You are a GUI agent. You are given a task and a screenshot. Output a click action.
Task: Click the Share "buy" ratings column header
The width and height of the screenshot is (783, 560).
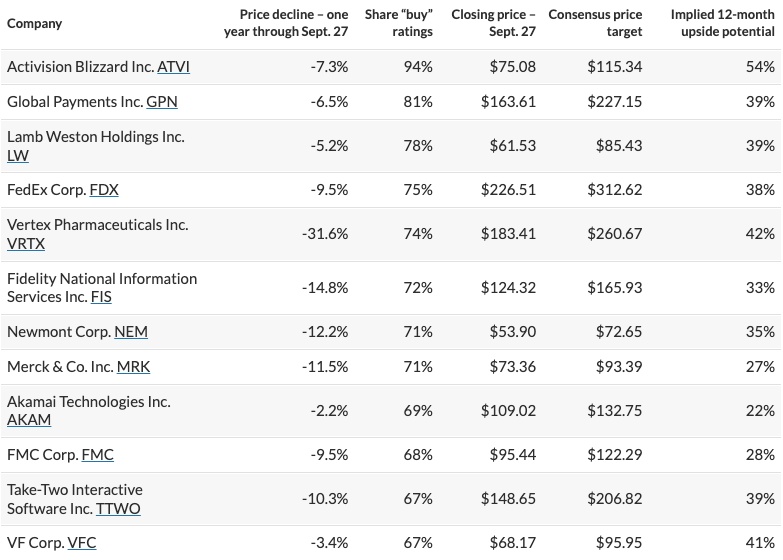pyautogui.click(x=398, y=24)
